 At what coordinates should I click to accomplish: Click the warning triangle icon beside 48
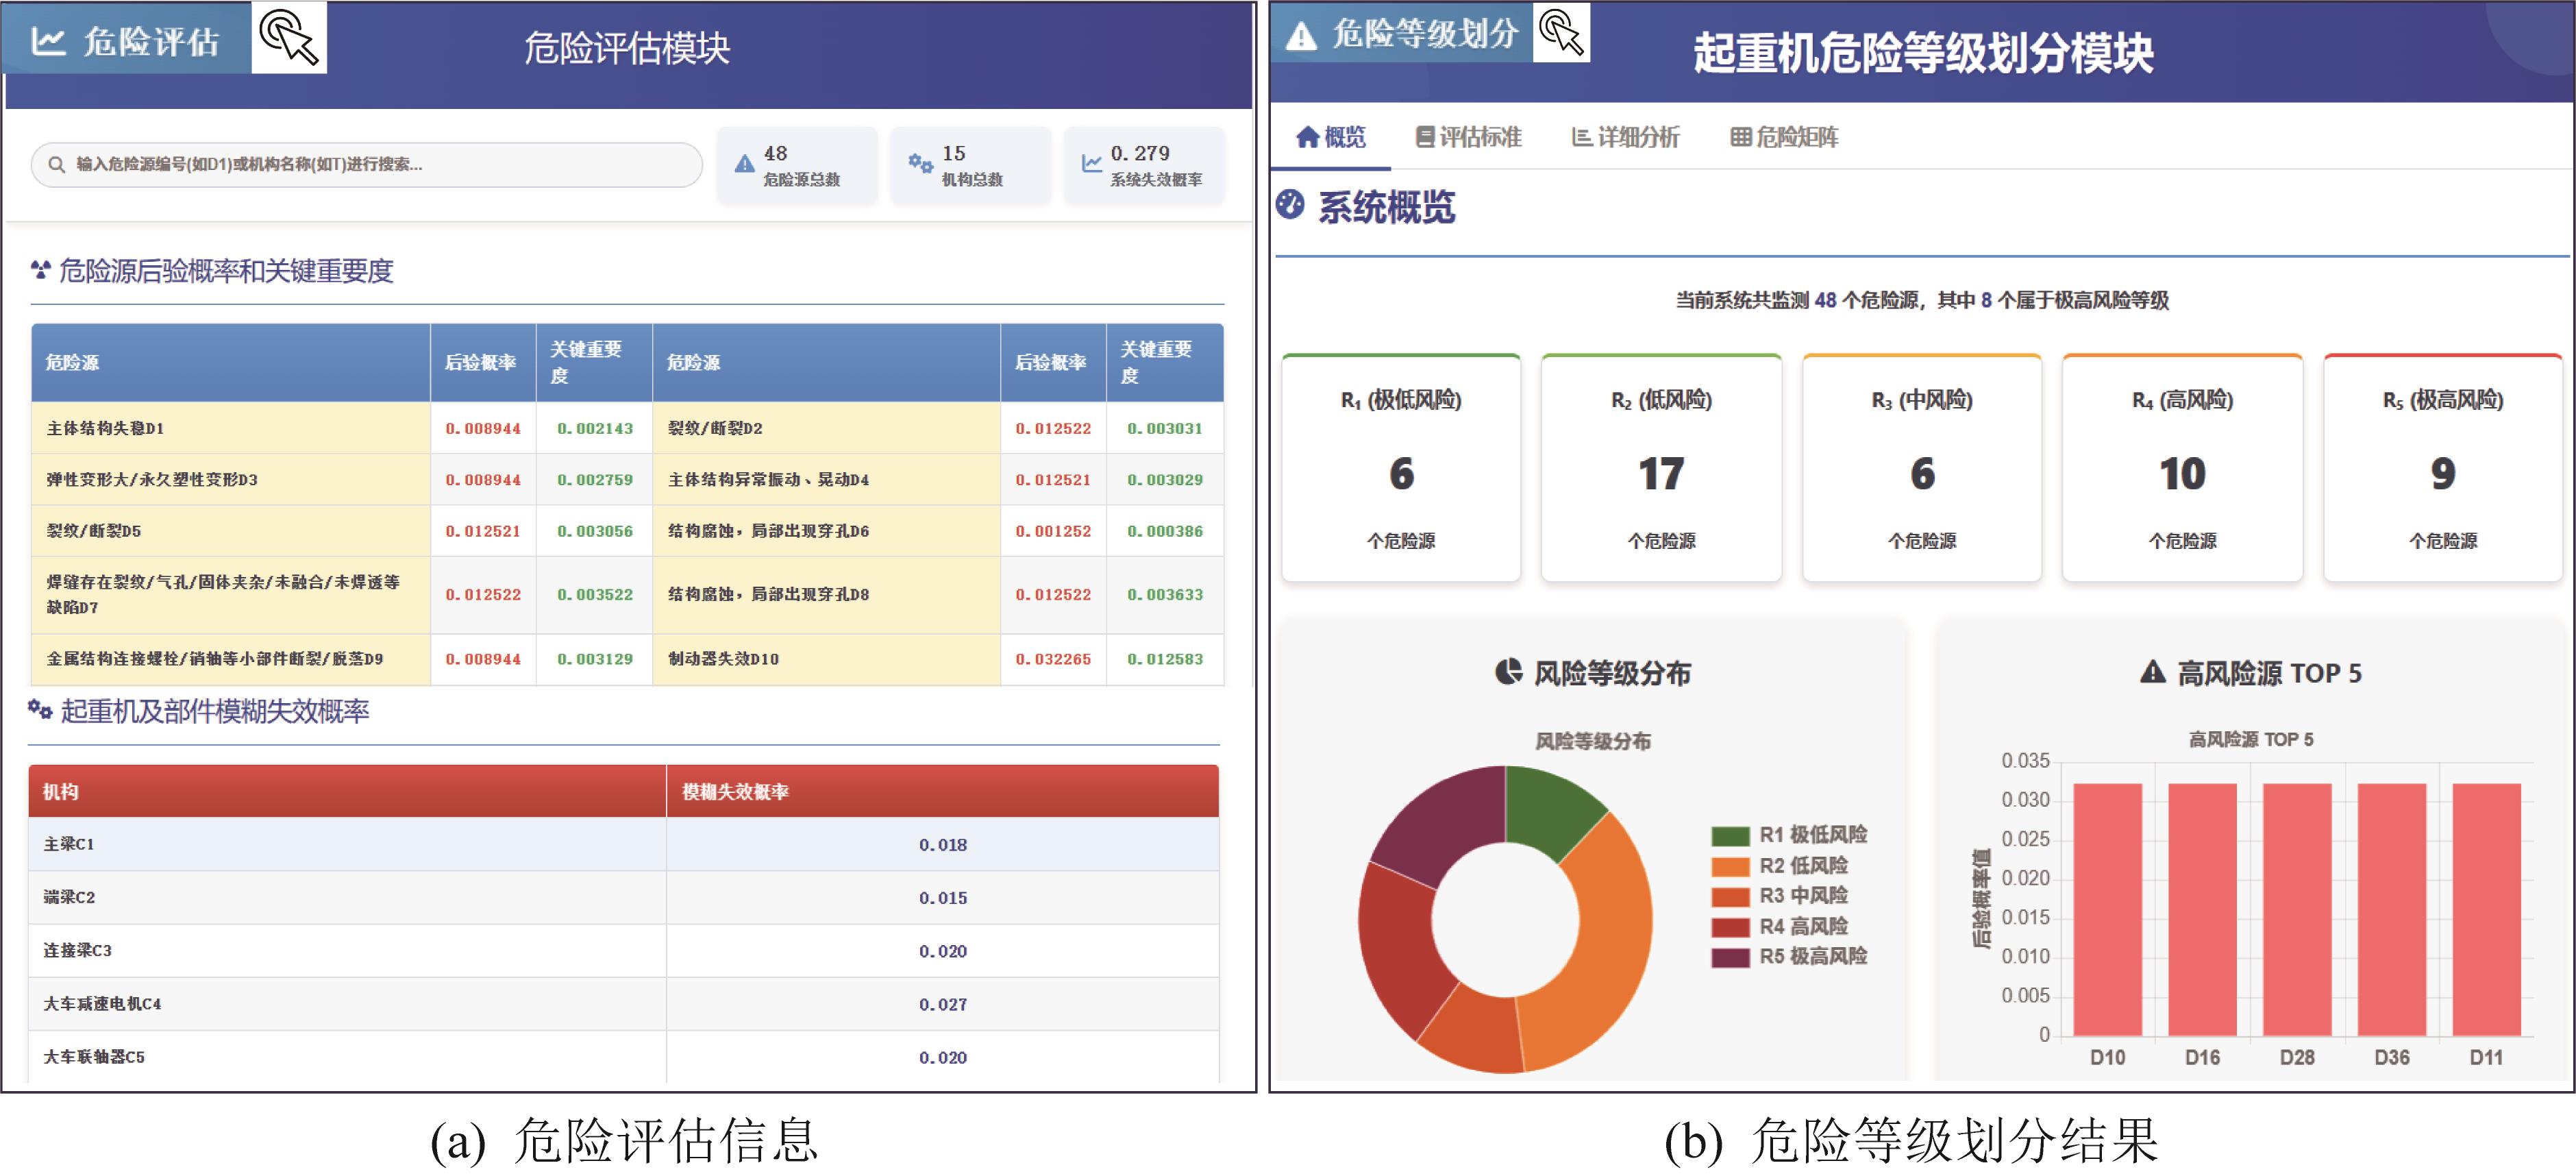coord(744,165)
